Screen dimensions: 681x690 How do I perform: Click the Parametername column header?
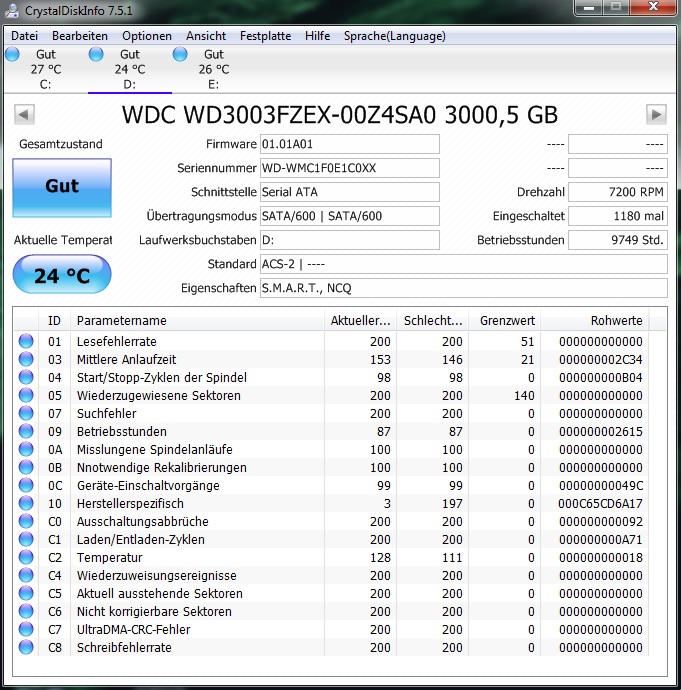197,320
